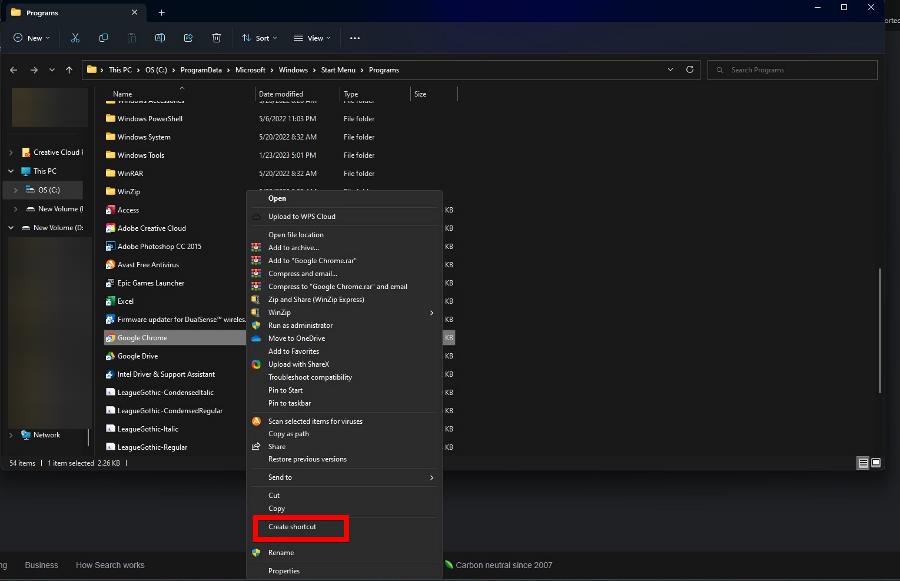
Task: Open the three-dot See more menu
Action: (353, 38)
